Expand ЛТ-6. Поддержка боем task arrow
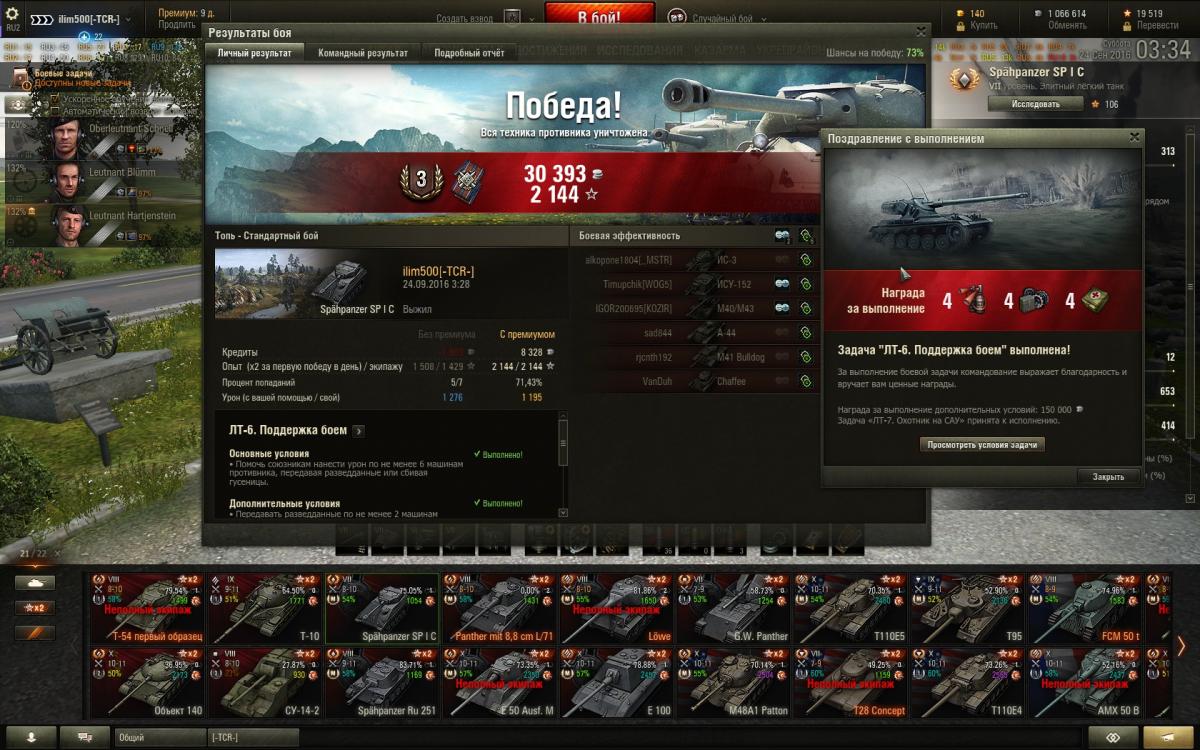The height and width of the screenshot is (750, 1200). (359, 431)
